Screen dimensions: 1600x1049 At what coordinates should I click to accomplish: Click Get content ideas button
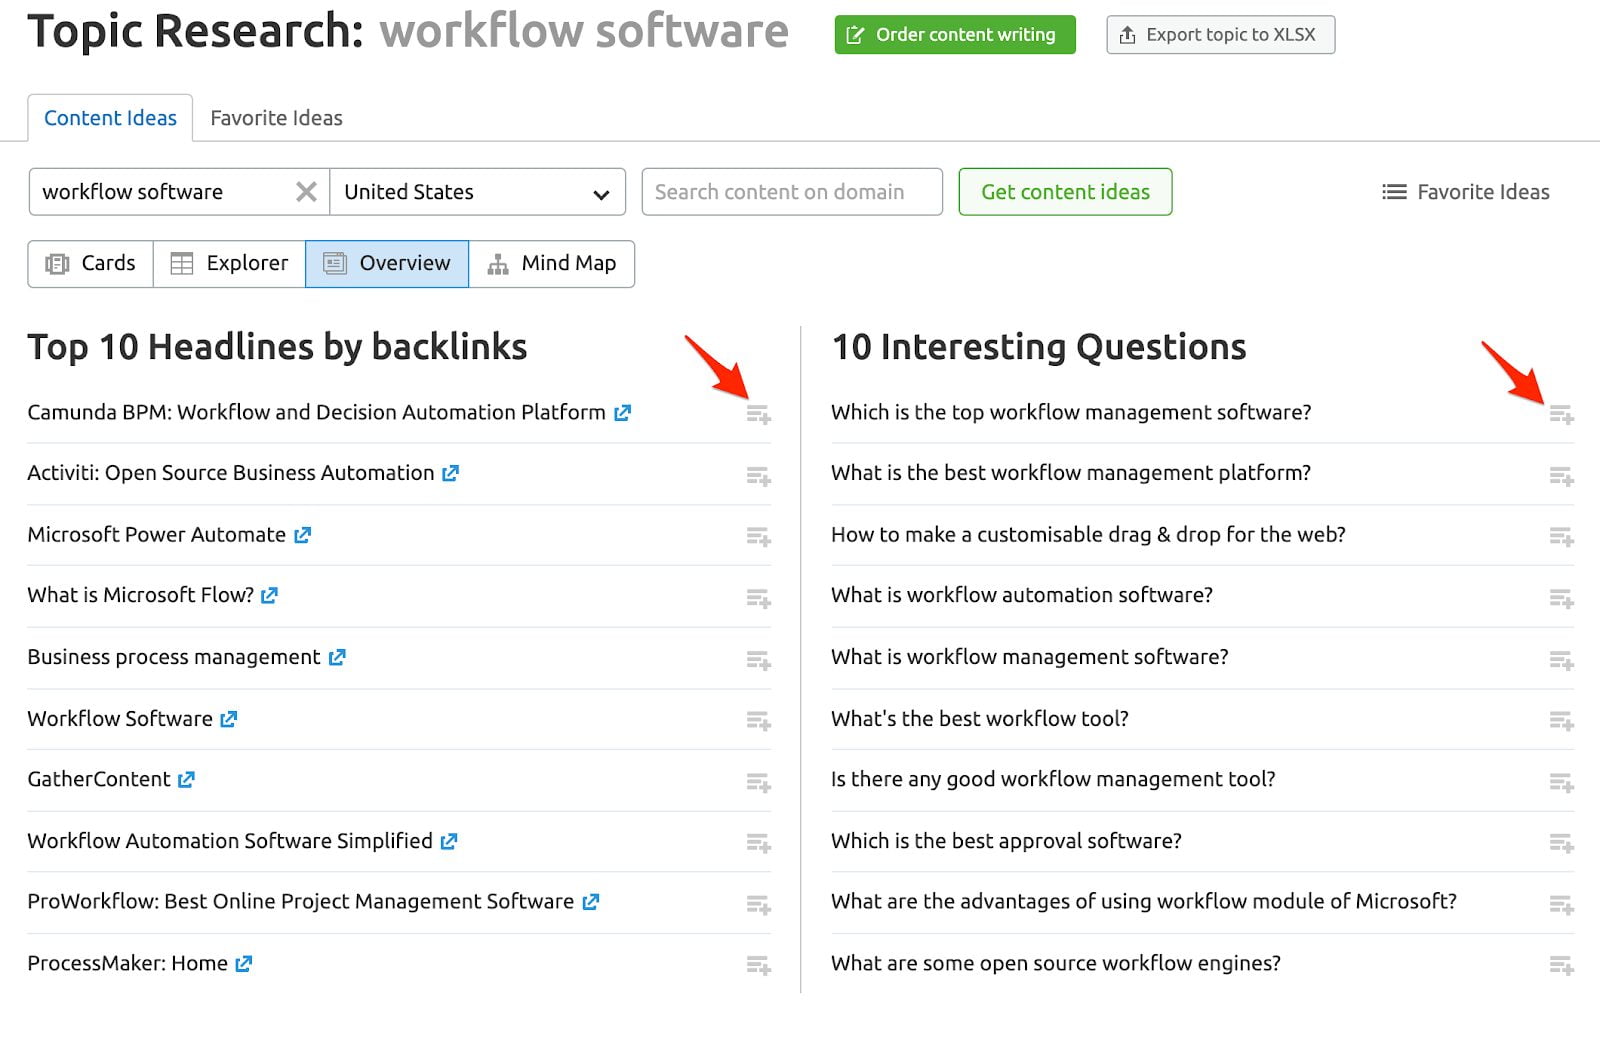point(1065,192)
